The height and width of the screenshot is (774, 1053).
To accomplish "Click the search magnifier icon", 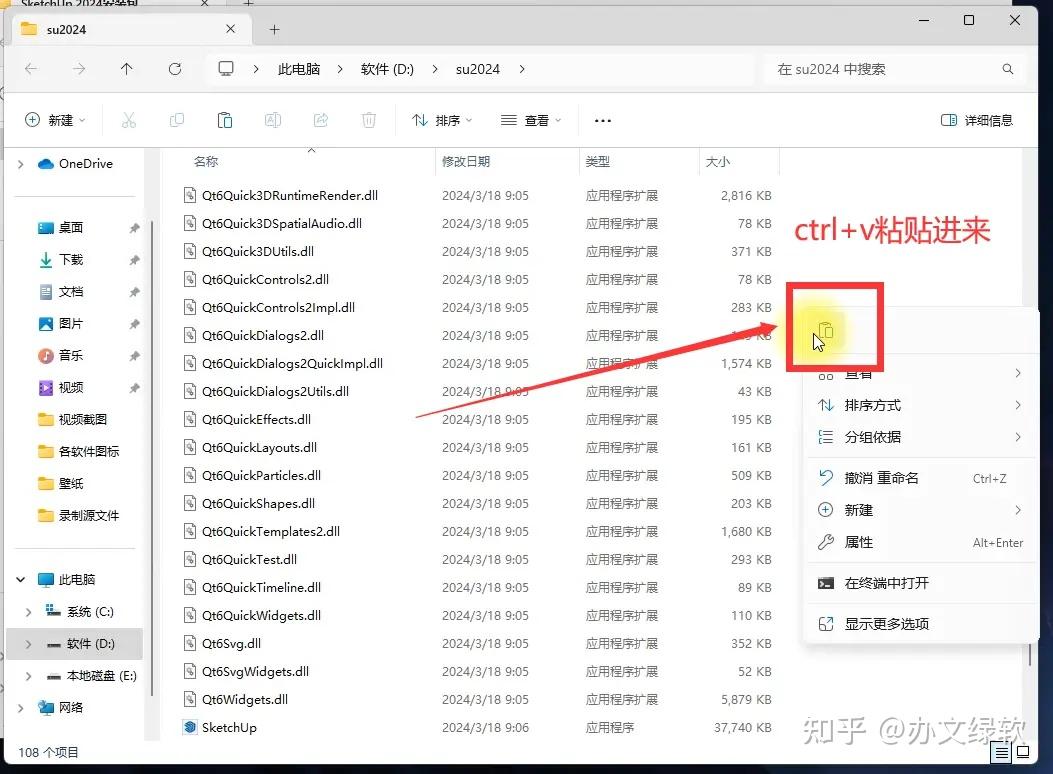I will pyautogui.click(x=1007, y=69).
